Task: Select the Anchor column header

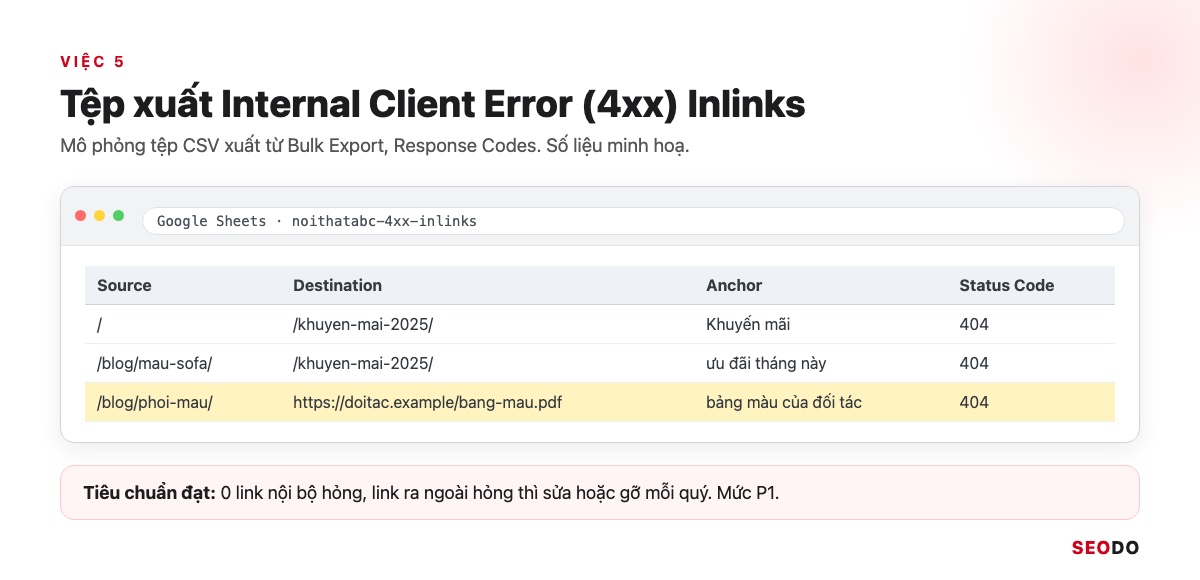Action: (734, 285)
